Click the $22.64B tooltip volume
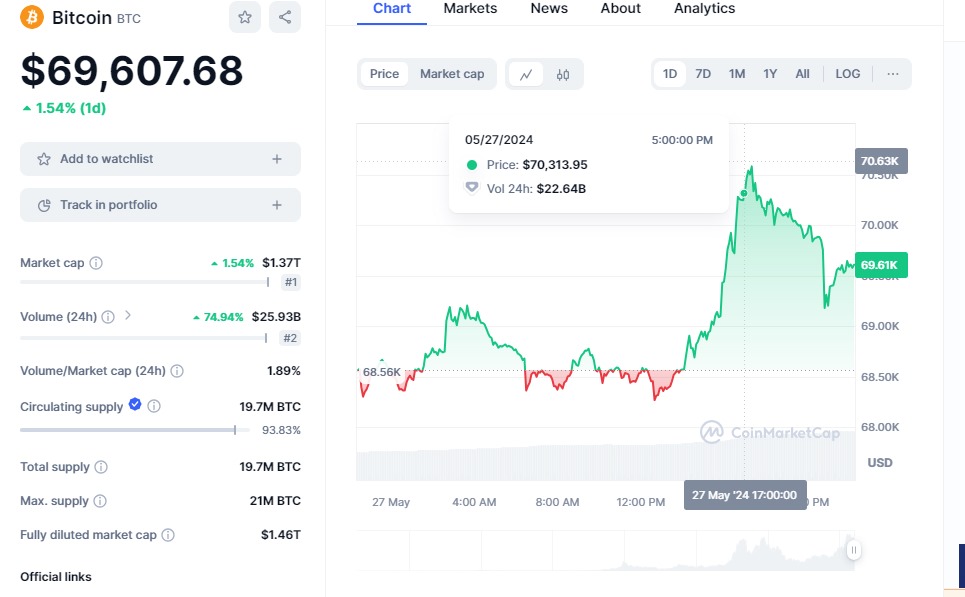 [561, 189]
